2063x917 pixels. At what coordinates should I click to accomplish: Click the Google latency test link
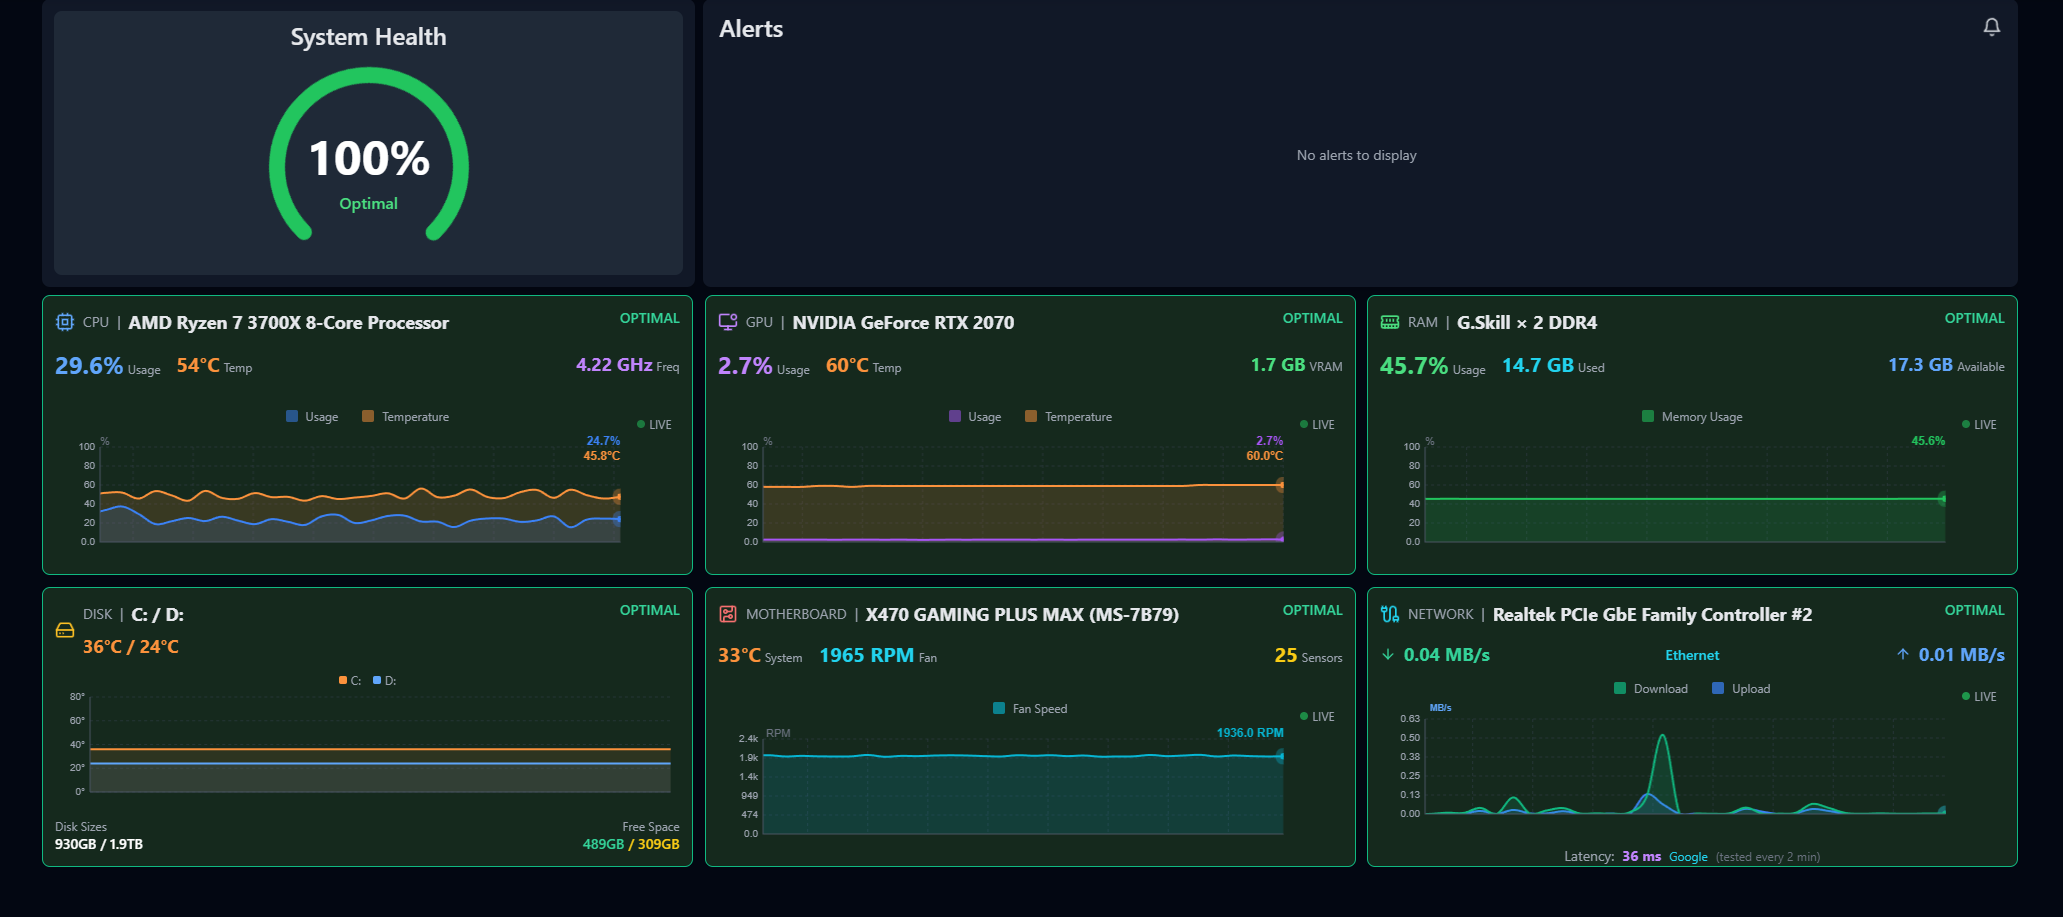tap(1688, 857)
